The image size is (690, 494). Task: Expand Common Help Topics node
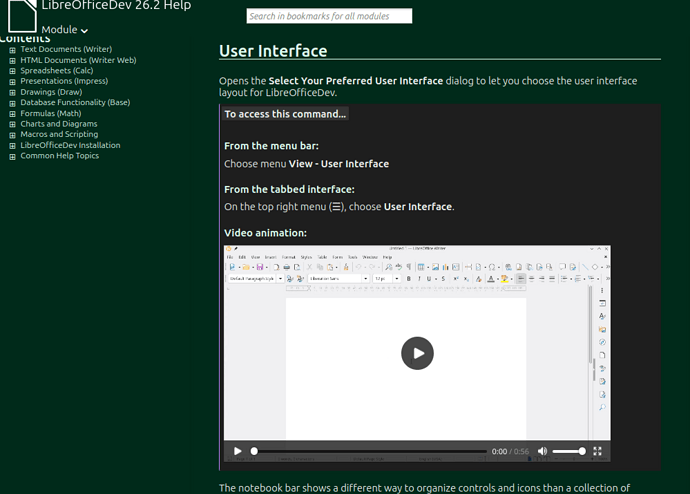click(12, 156)
